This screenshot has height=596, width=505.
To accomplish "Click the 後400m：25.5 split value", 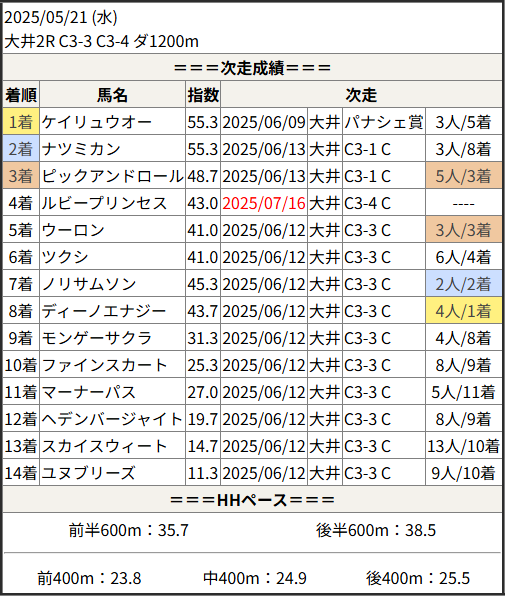I will click(418, 578).
